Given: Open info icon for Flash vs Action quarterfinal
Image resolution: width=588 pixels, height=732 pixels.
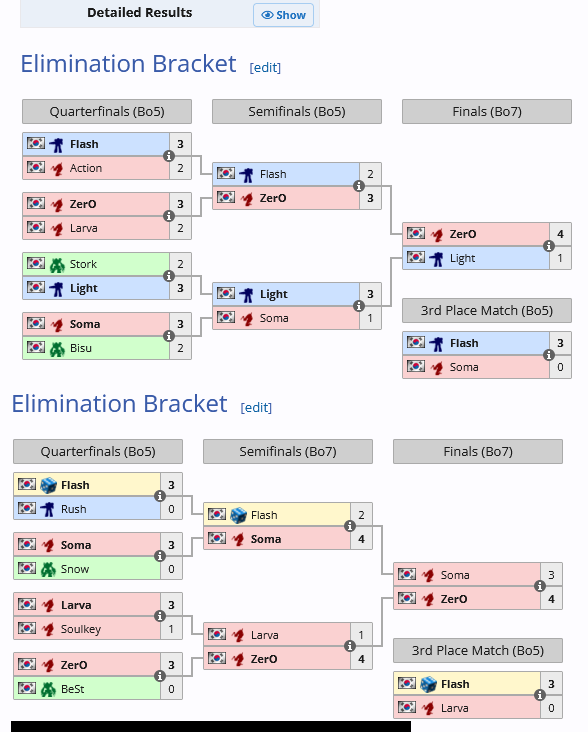Looking at the screenshot, I should click(x=169, y=156).
